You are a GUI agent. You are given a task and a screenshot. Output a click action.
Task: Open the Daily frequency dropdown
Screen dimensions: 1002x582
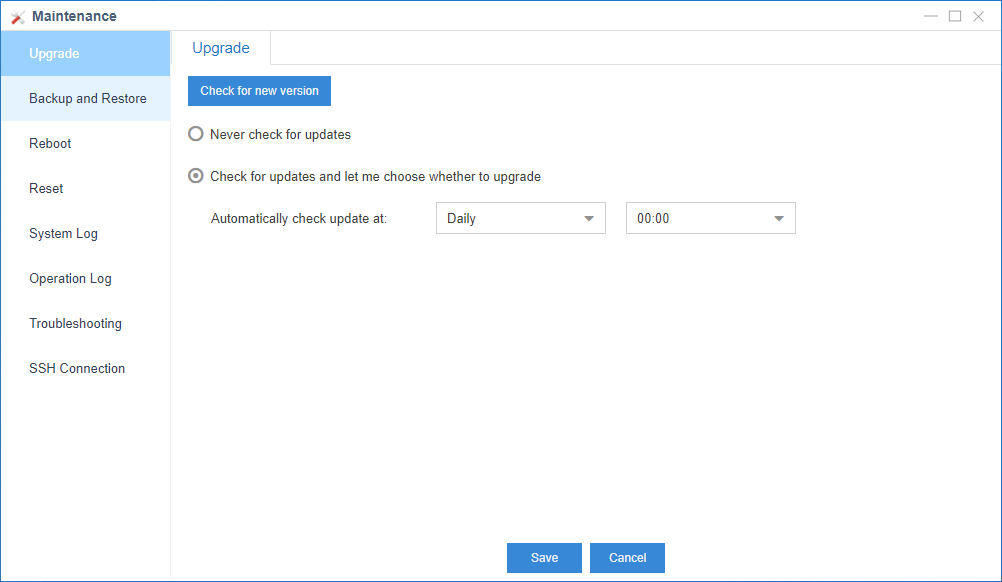[x=520, y=218]
